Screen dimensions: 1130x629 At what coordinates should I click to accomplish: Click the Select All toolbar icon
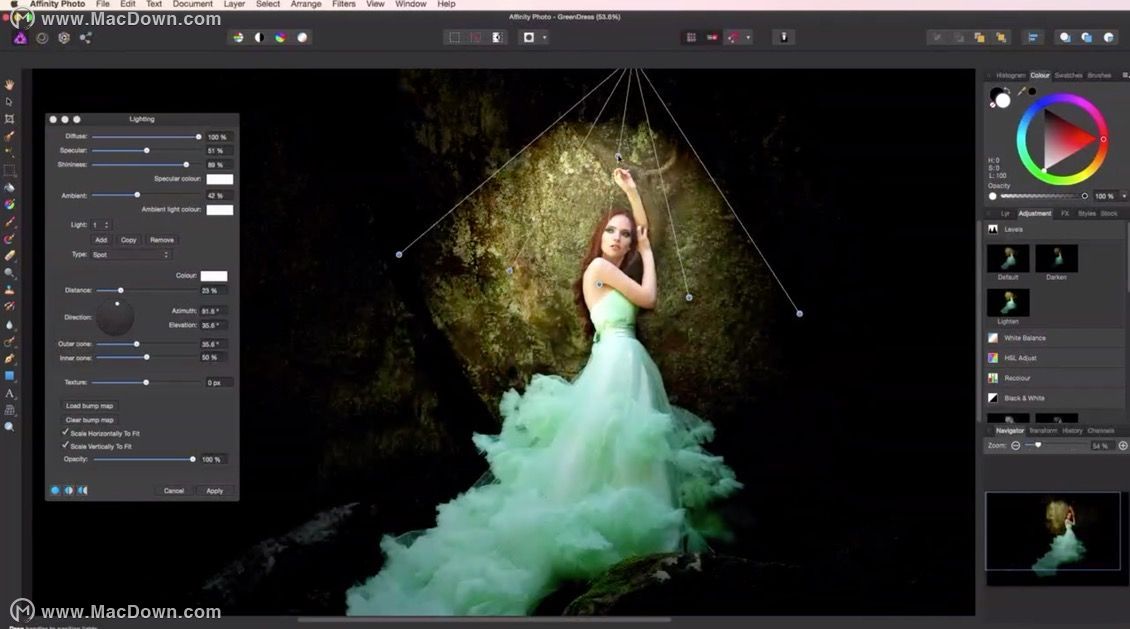click(454, 37)
